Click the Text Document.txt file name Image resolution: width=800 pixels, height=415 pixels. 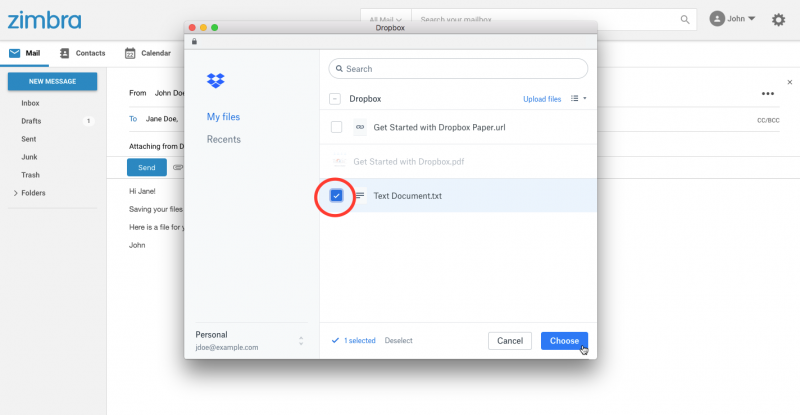pos(408,196)
